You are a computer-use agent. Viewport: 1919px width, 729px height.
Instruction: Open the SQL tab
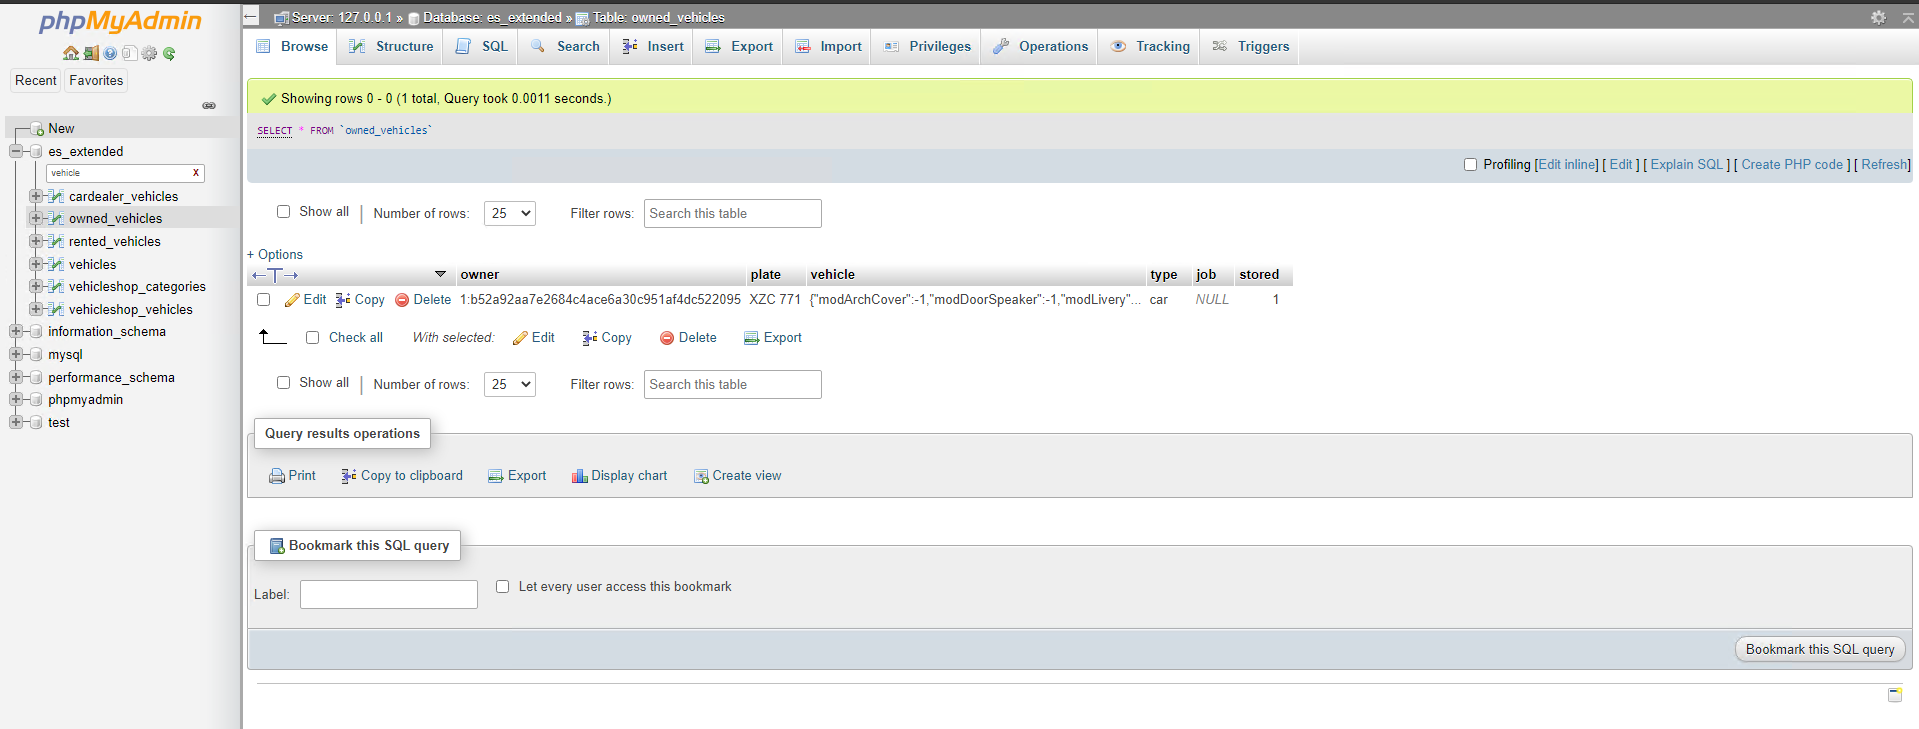point(482,47)
